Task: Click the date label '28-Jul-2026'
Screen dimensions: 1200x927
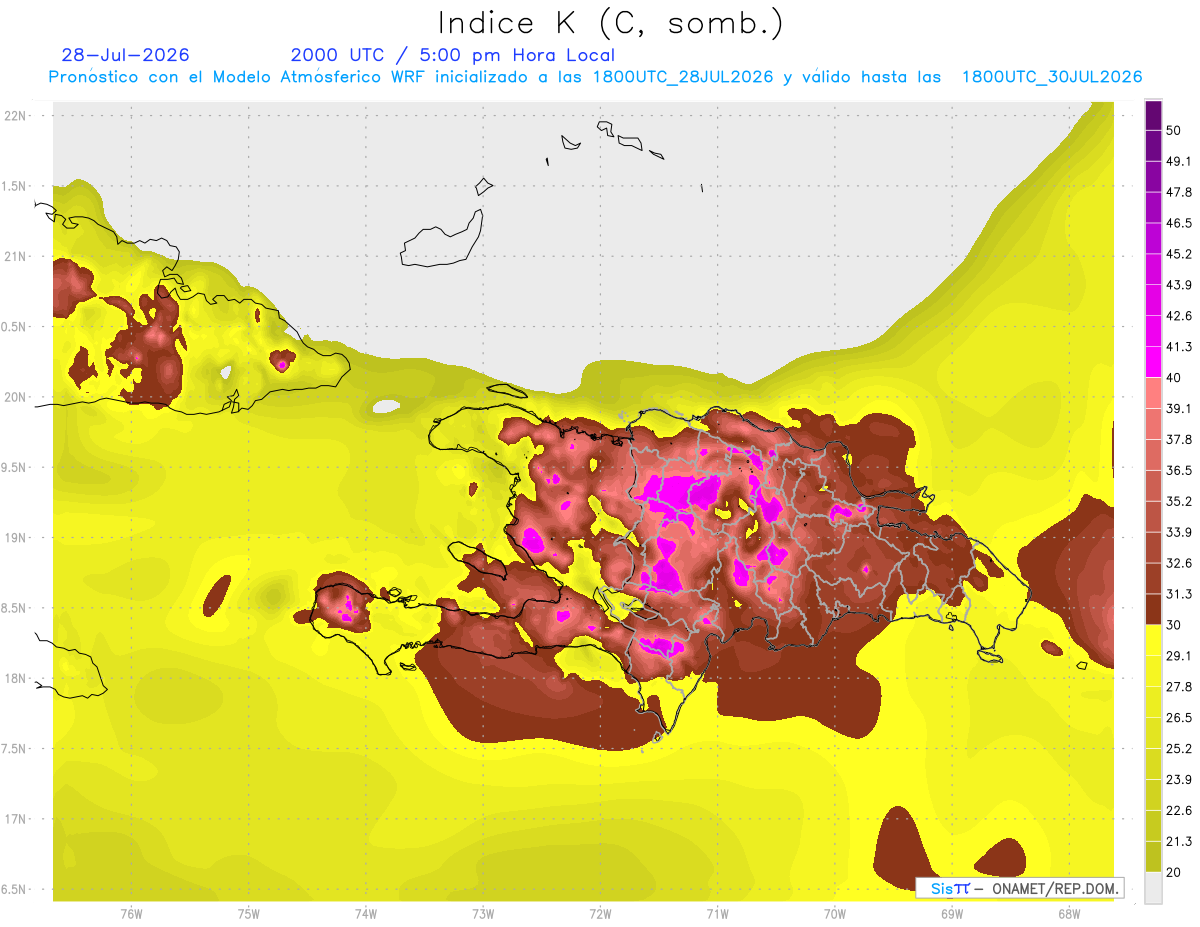Action: [x=125, y=55]
